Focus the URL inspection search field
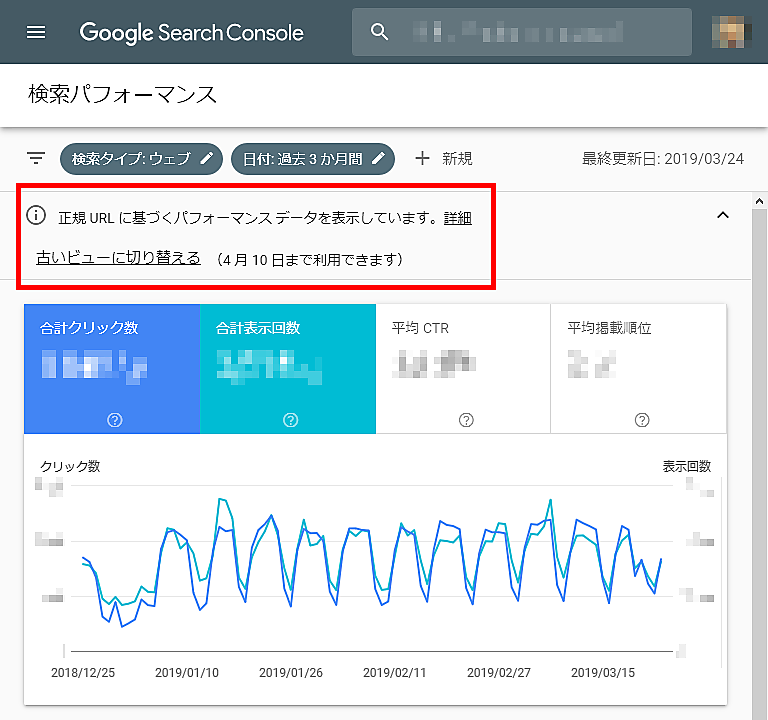The height and width of the screenshot is (720, 768). 540,32
